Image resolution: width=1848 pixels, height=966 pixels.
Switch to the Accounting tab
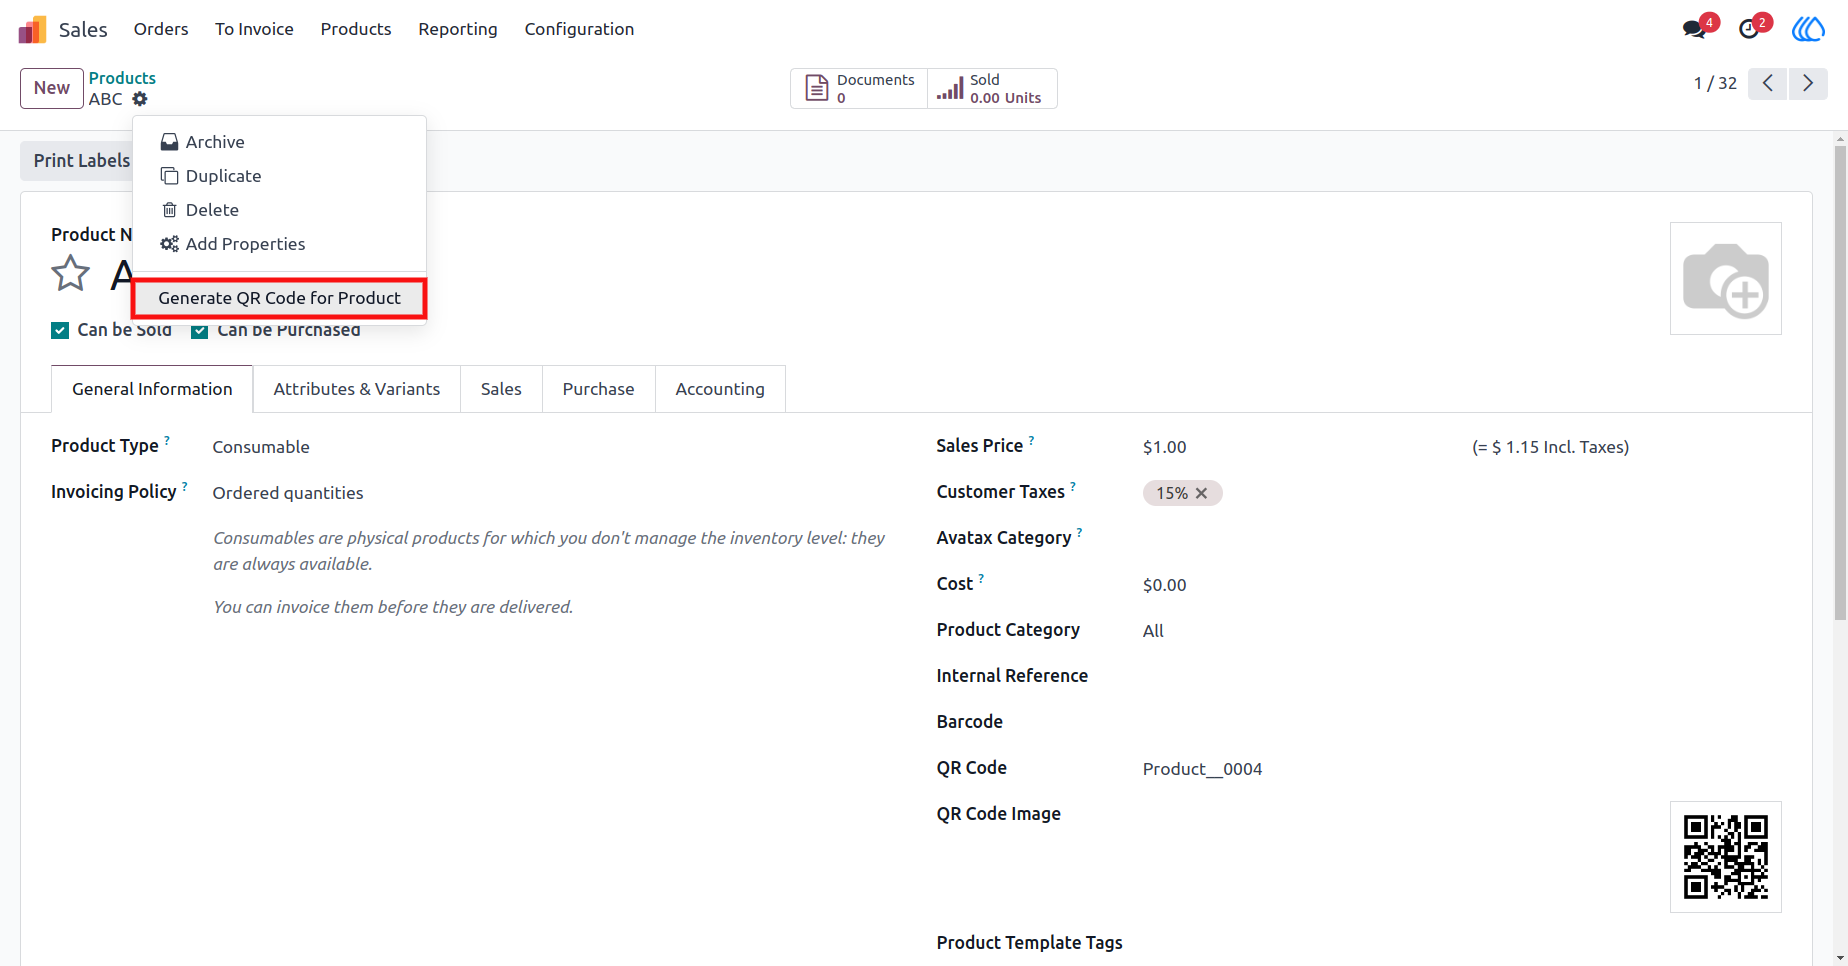pyautogui.click(x=720, y=389)
